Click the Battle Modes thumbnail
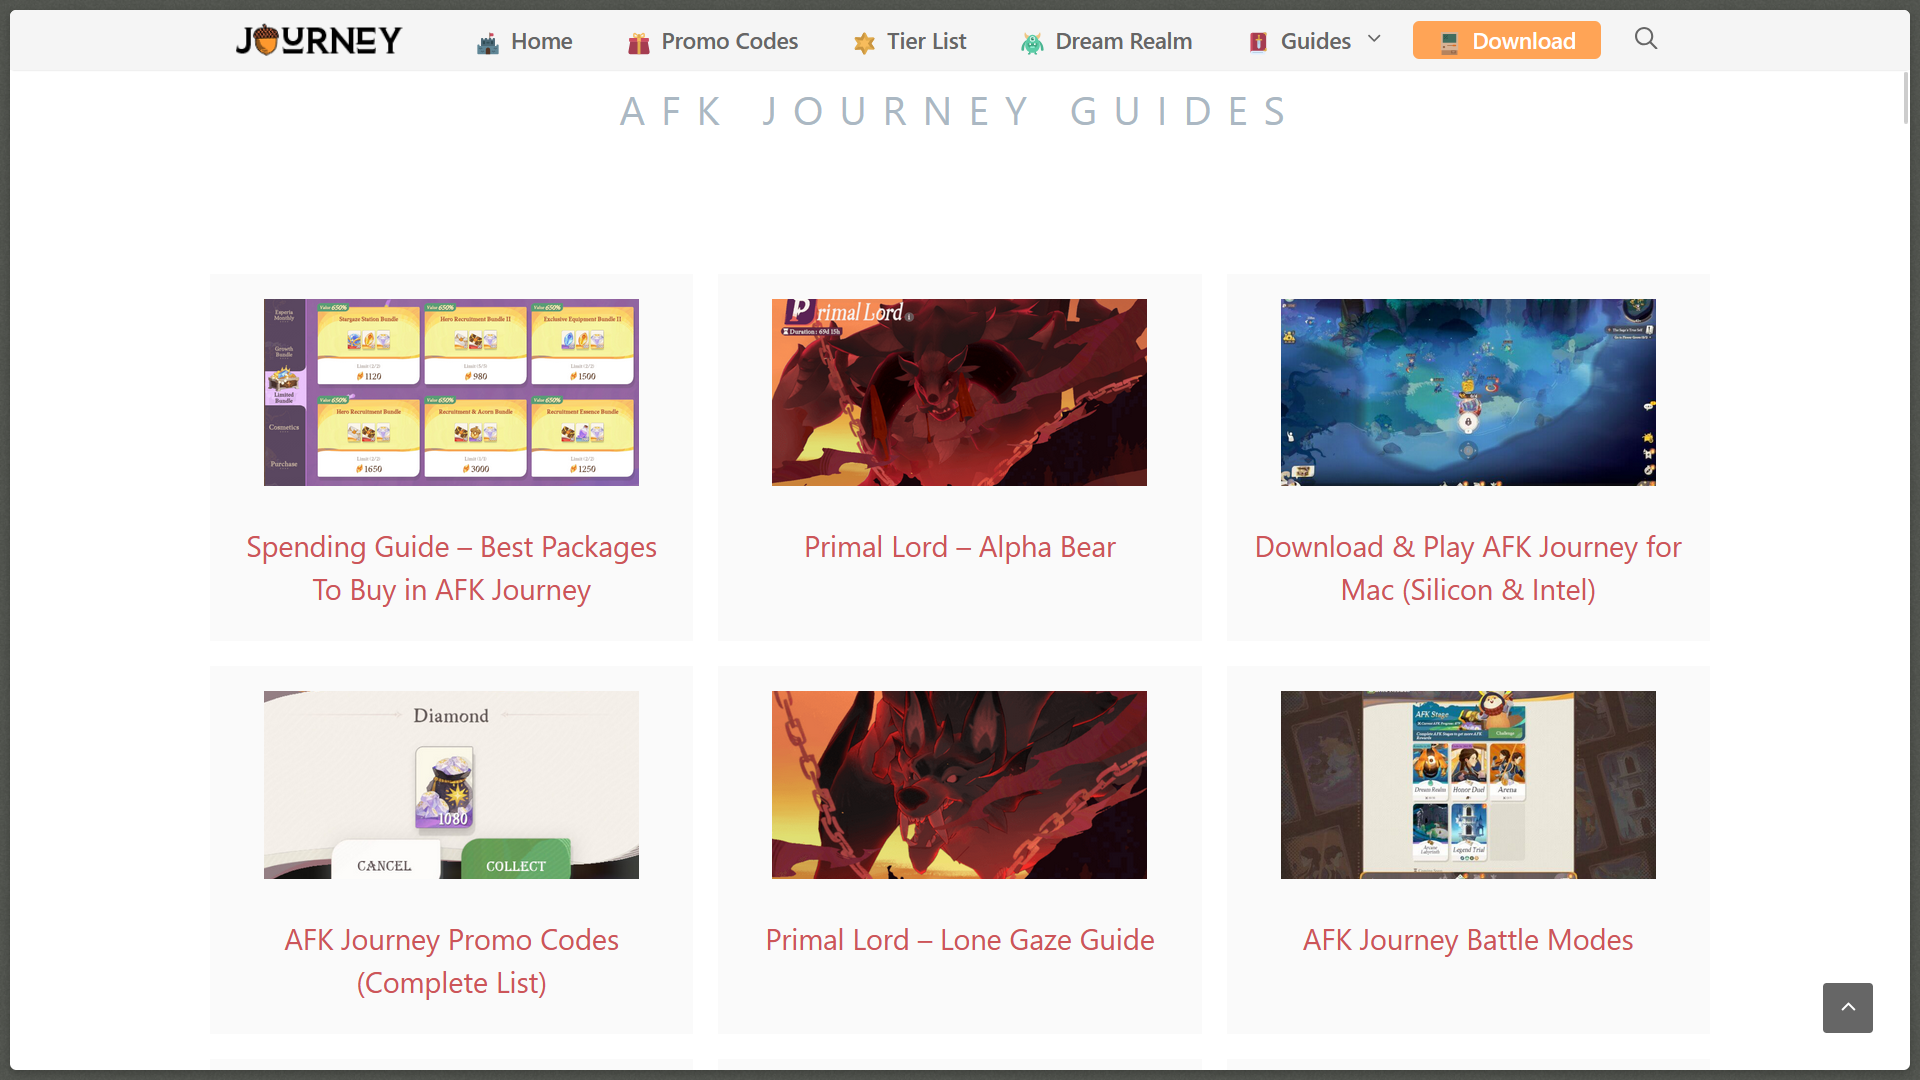The width and height of the screenshot is (1920, 1080). 1468,785
